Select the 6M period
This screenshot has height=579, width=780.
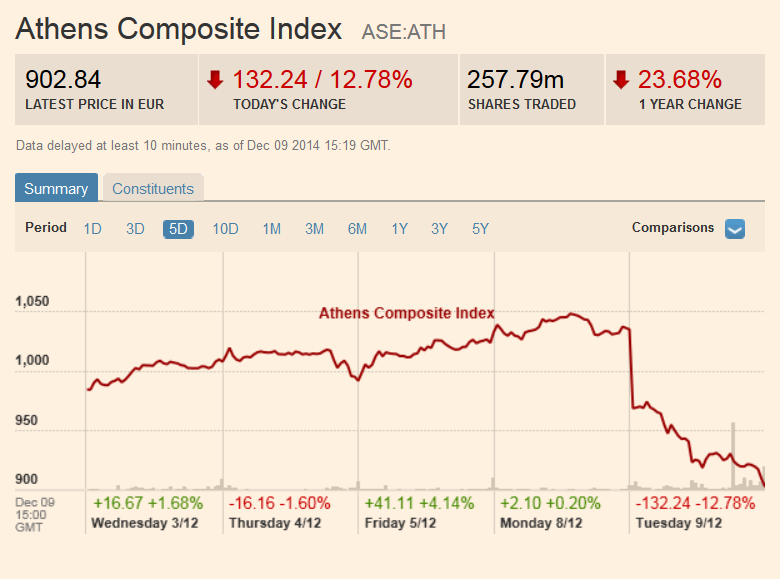[357, 229]
